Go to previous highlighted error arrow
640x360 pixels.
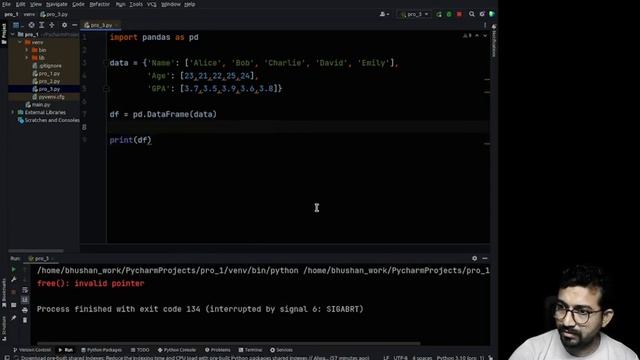(x=477, y=36)
